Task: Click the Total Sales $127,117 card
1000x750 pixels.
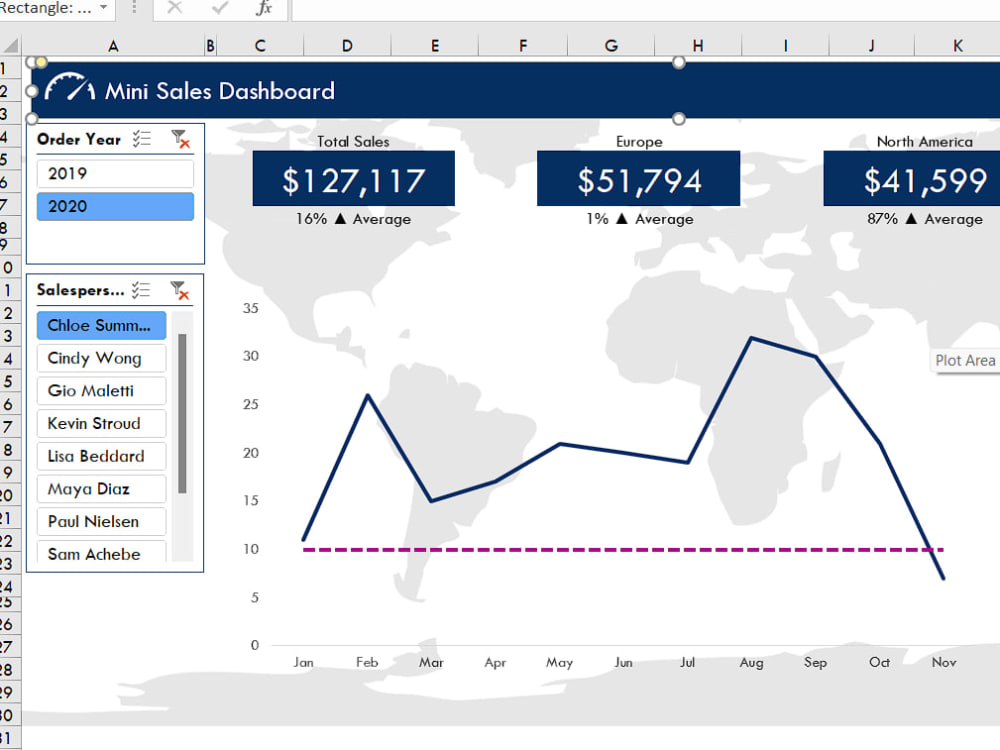Action: point(353,179)
